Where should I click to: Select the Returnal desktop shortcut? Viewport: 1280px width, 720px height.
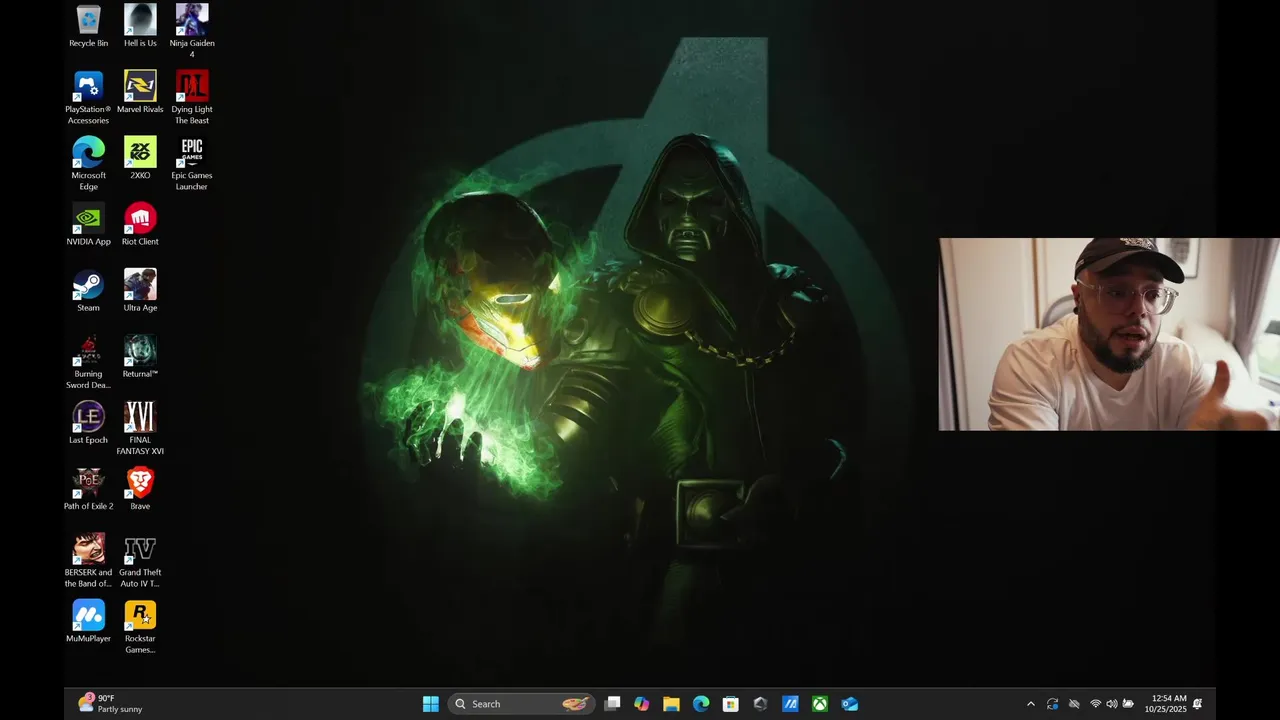pos(140,356)
